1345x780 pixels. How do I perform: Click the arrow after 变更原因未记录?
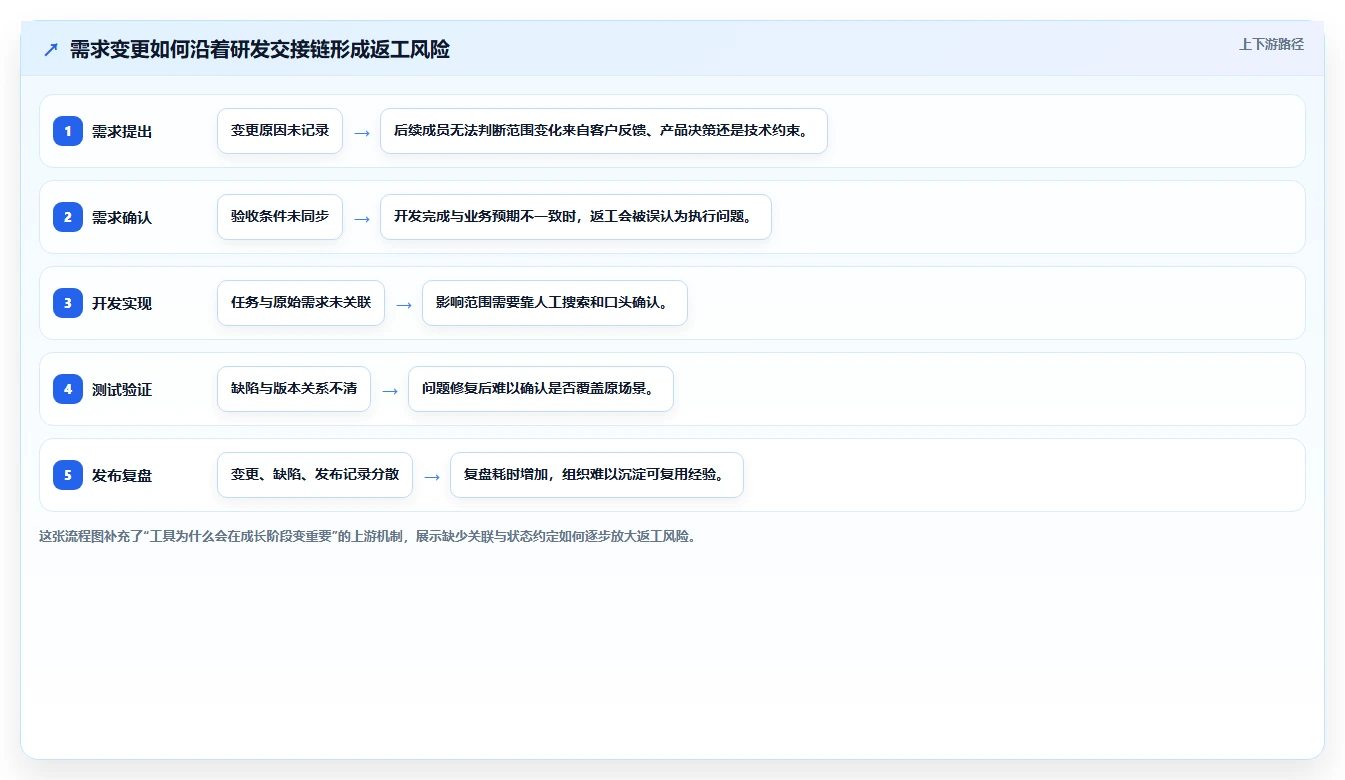point(362,132)
